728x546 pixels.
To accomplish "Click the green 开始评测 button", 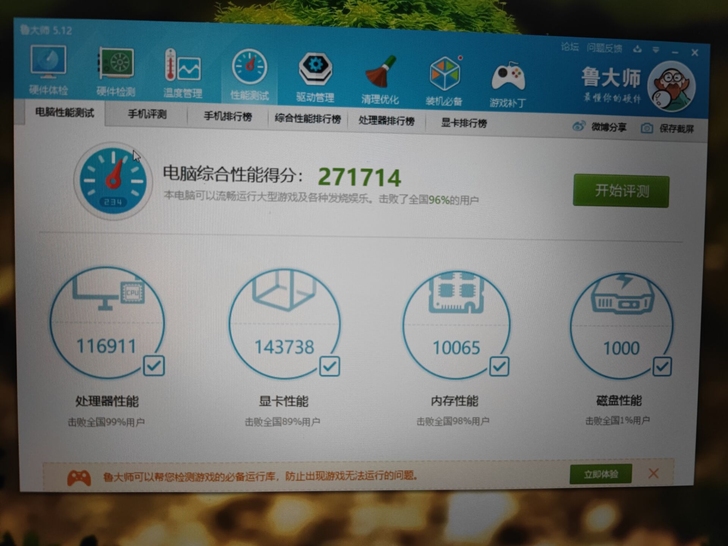I will tap(621, 190).
